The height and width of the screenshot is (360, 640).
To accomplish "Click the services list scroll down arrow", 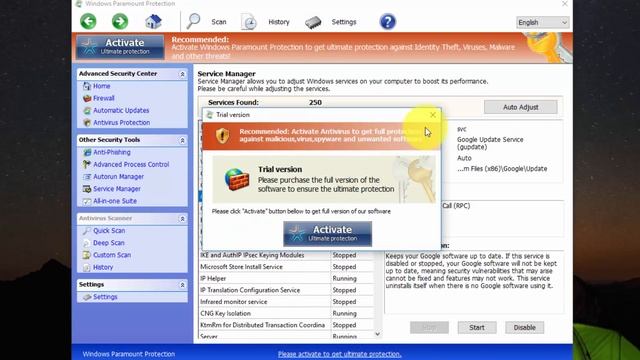I will click(378, 334).
